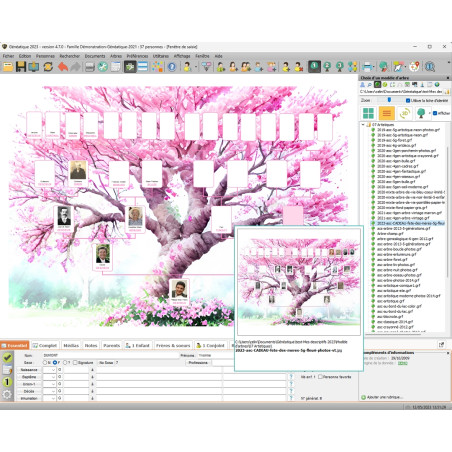Open the colorful squares mosaic icon

(x=157, y=67)
